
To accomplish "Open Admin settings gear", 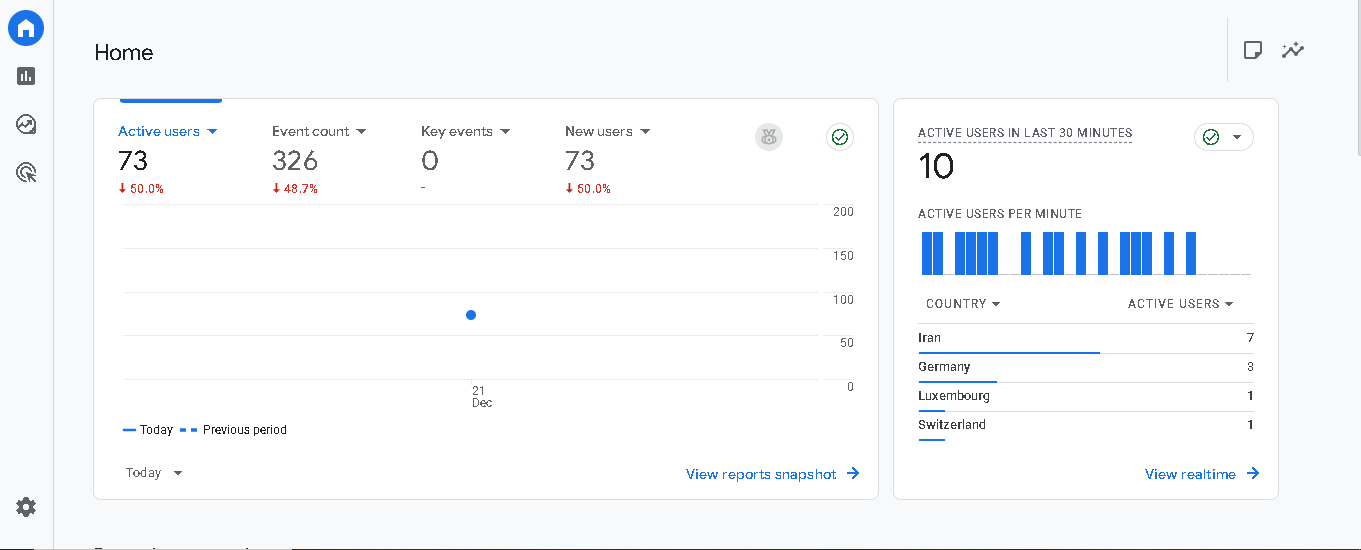I will pos(26,507).
